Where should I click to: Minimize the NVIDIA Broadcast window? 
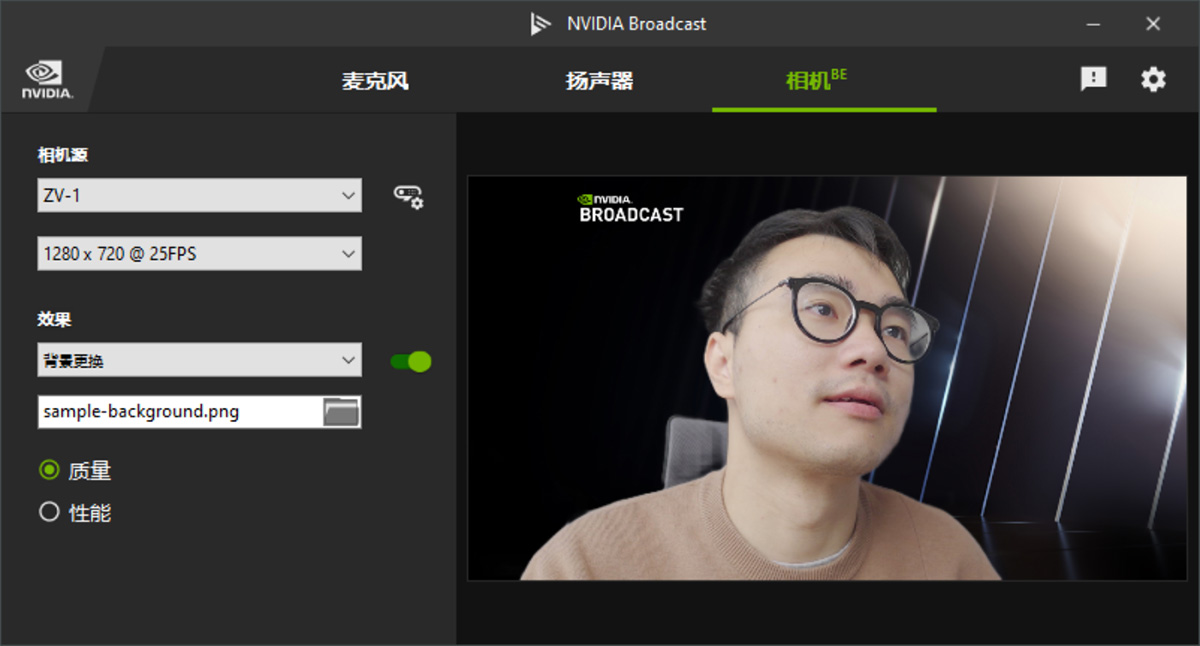(x=1093, y=23)
